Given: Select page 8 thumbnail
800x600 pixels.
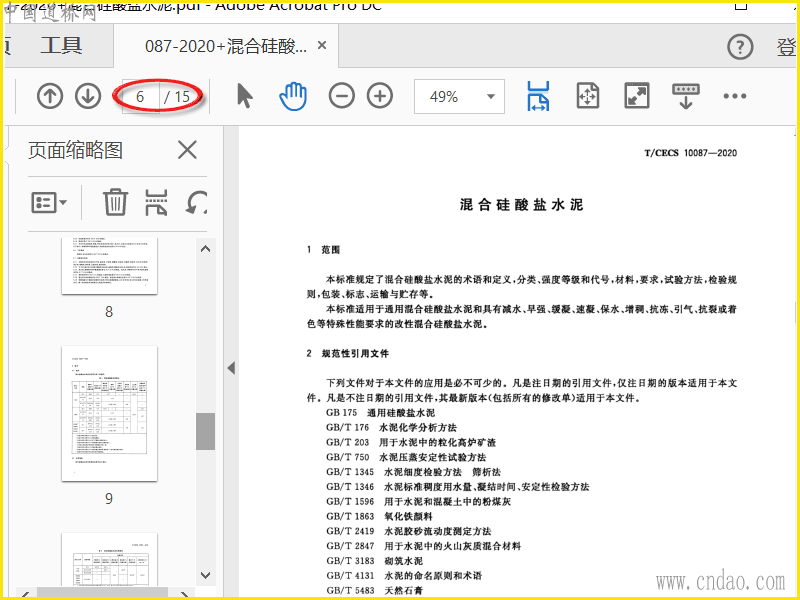Looking at the screenshot, I should click(109, 265).
